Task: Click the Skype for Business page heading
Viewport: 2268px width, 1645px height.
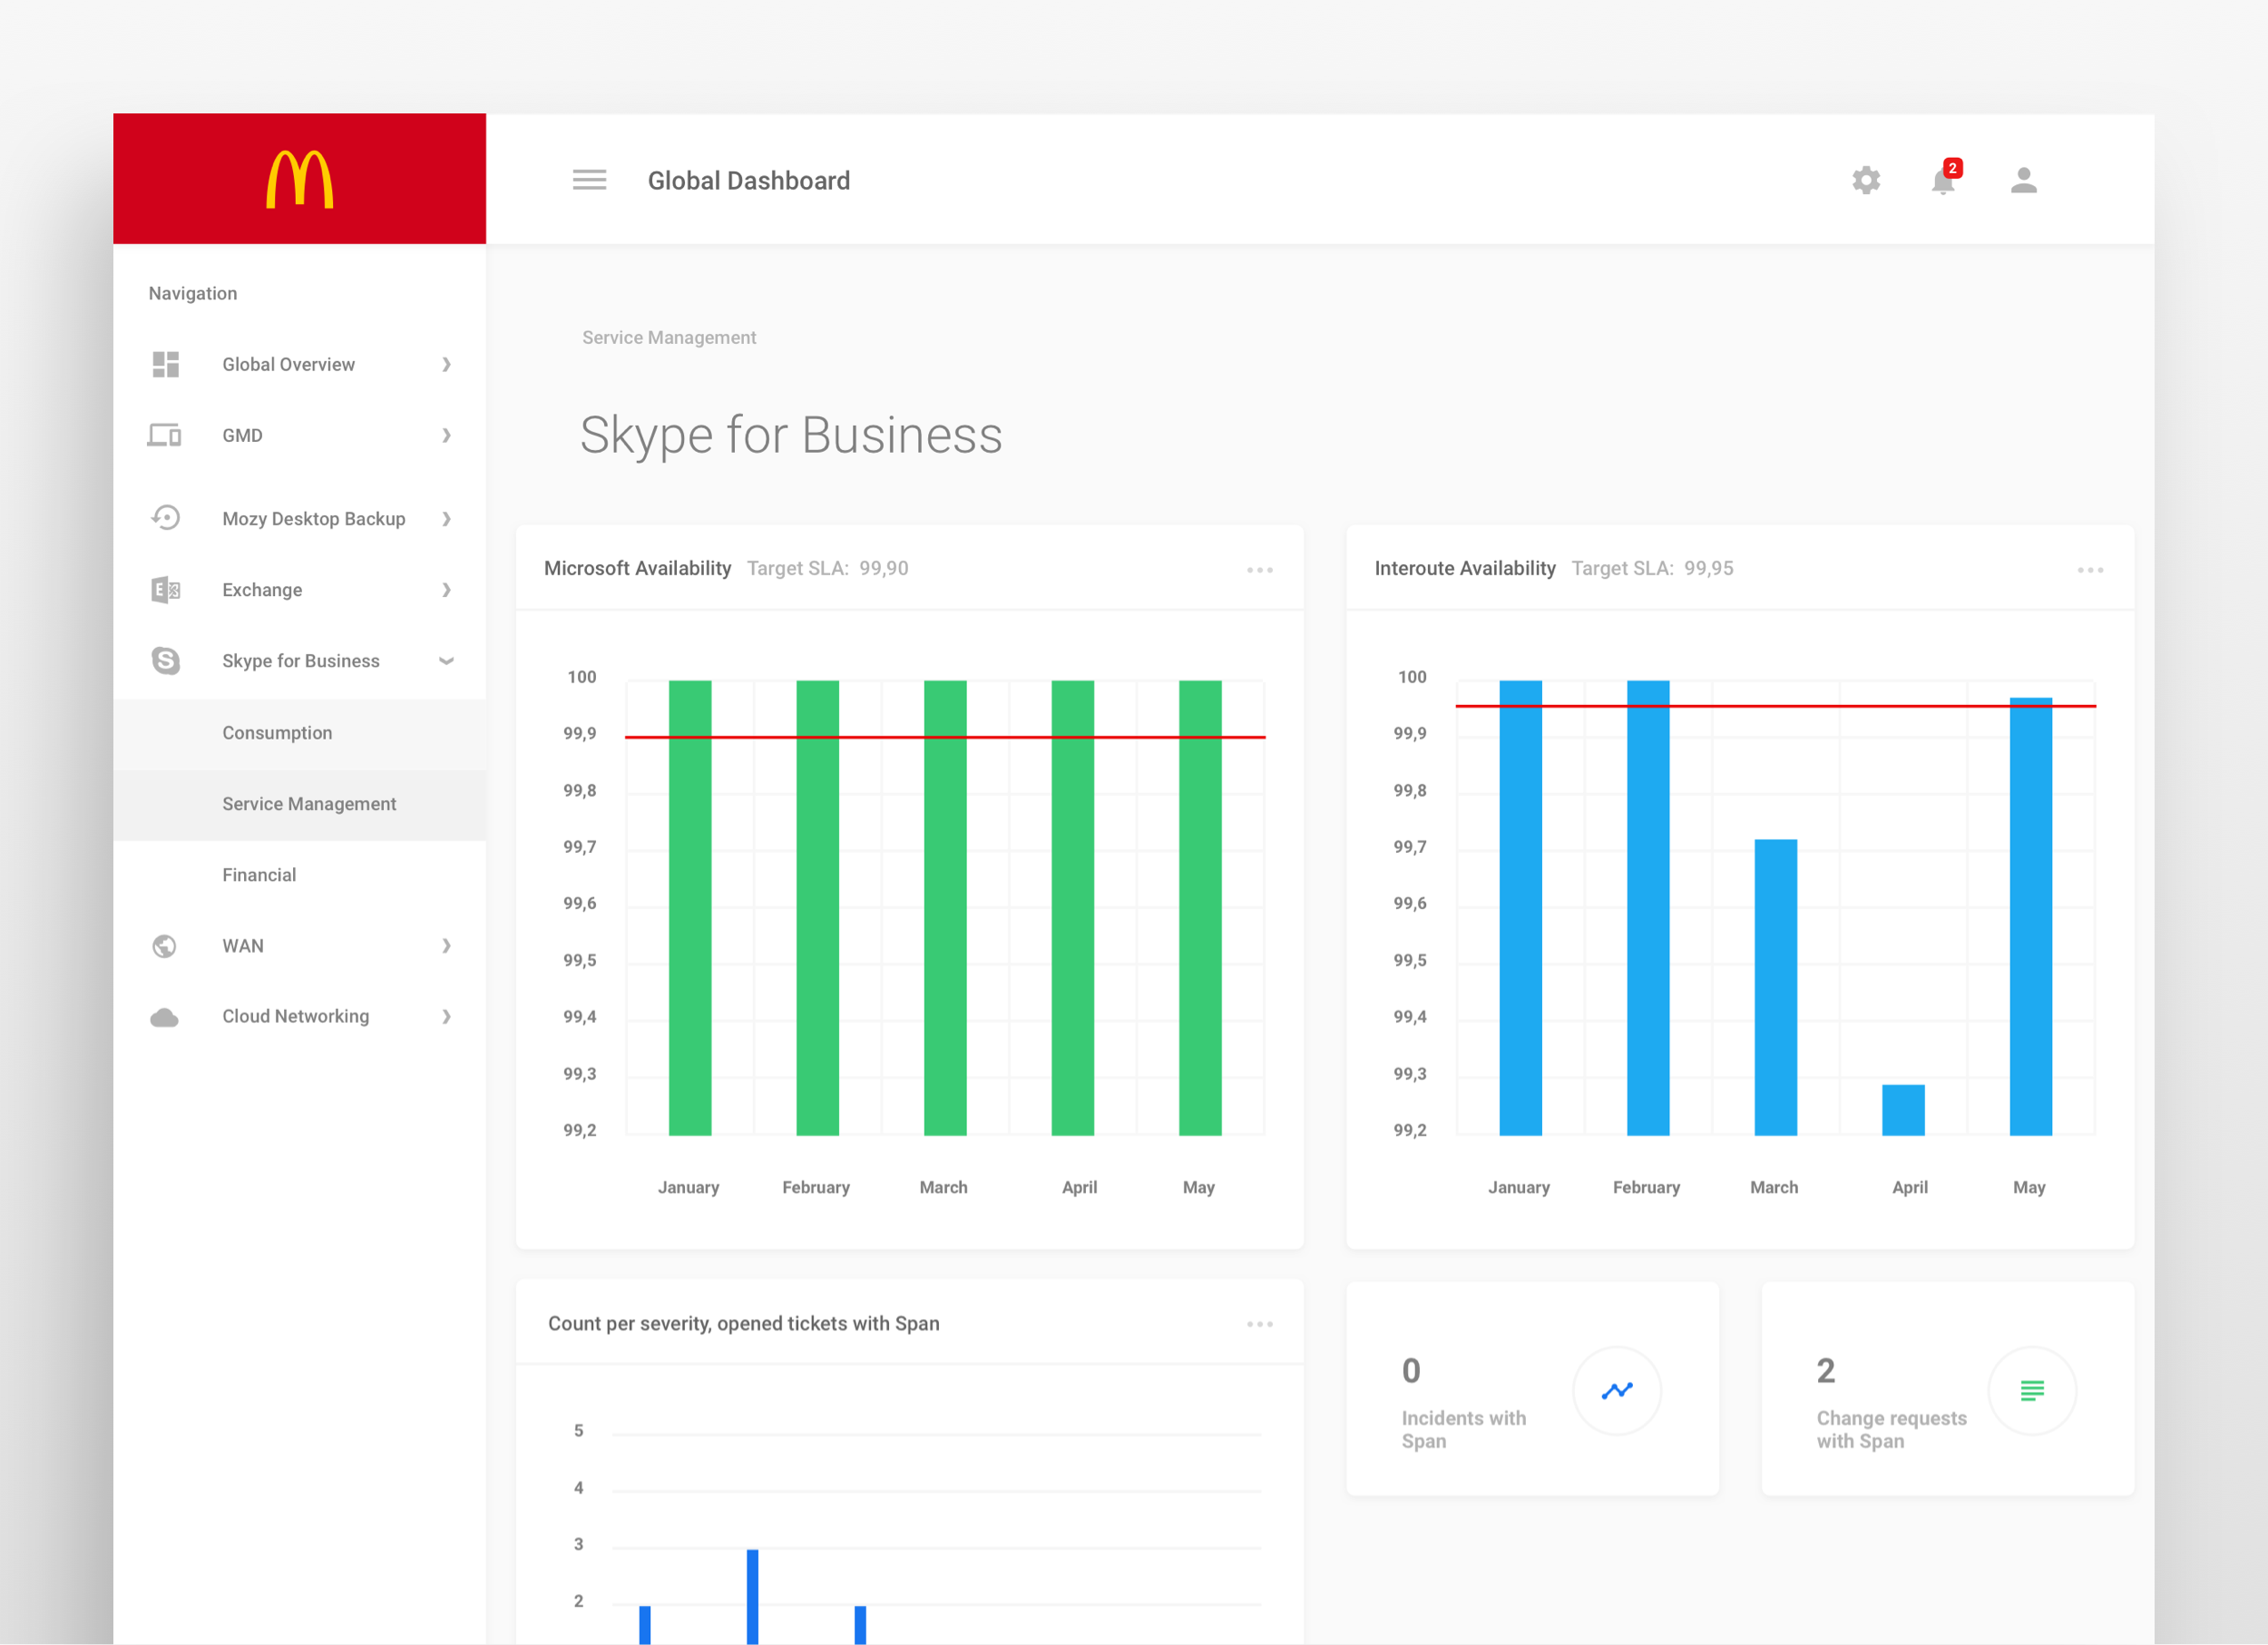Action: click(791, 436)
